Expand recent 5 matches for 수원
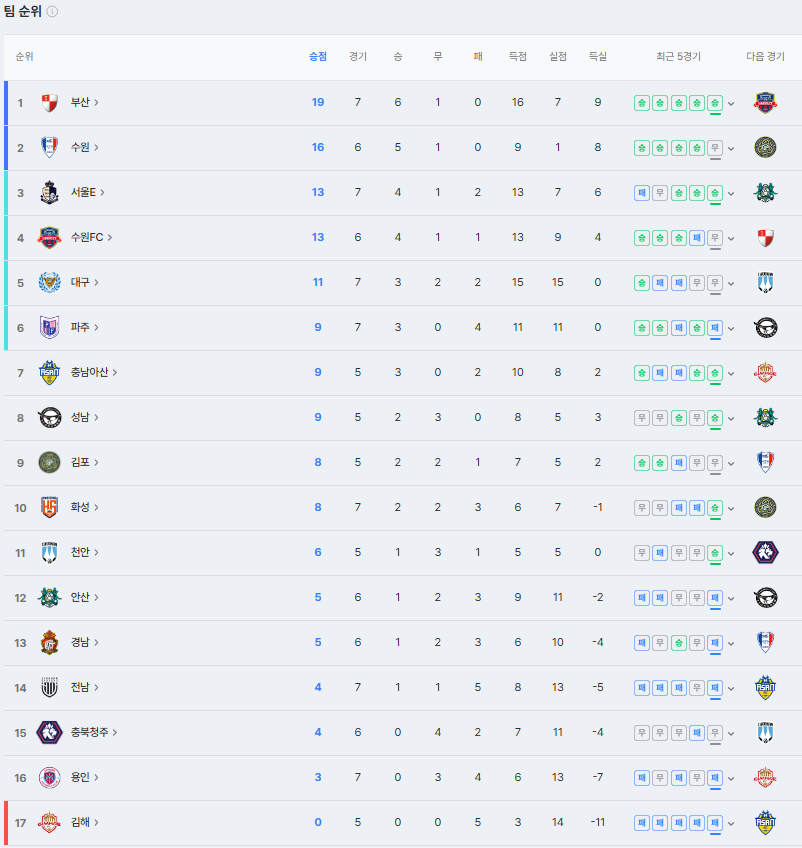The height and width of the screenshot is (848, 802). pos(731,148)
